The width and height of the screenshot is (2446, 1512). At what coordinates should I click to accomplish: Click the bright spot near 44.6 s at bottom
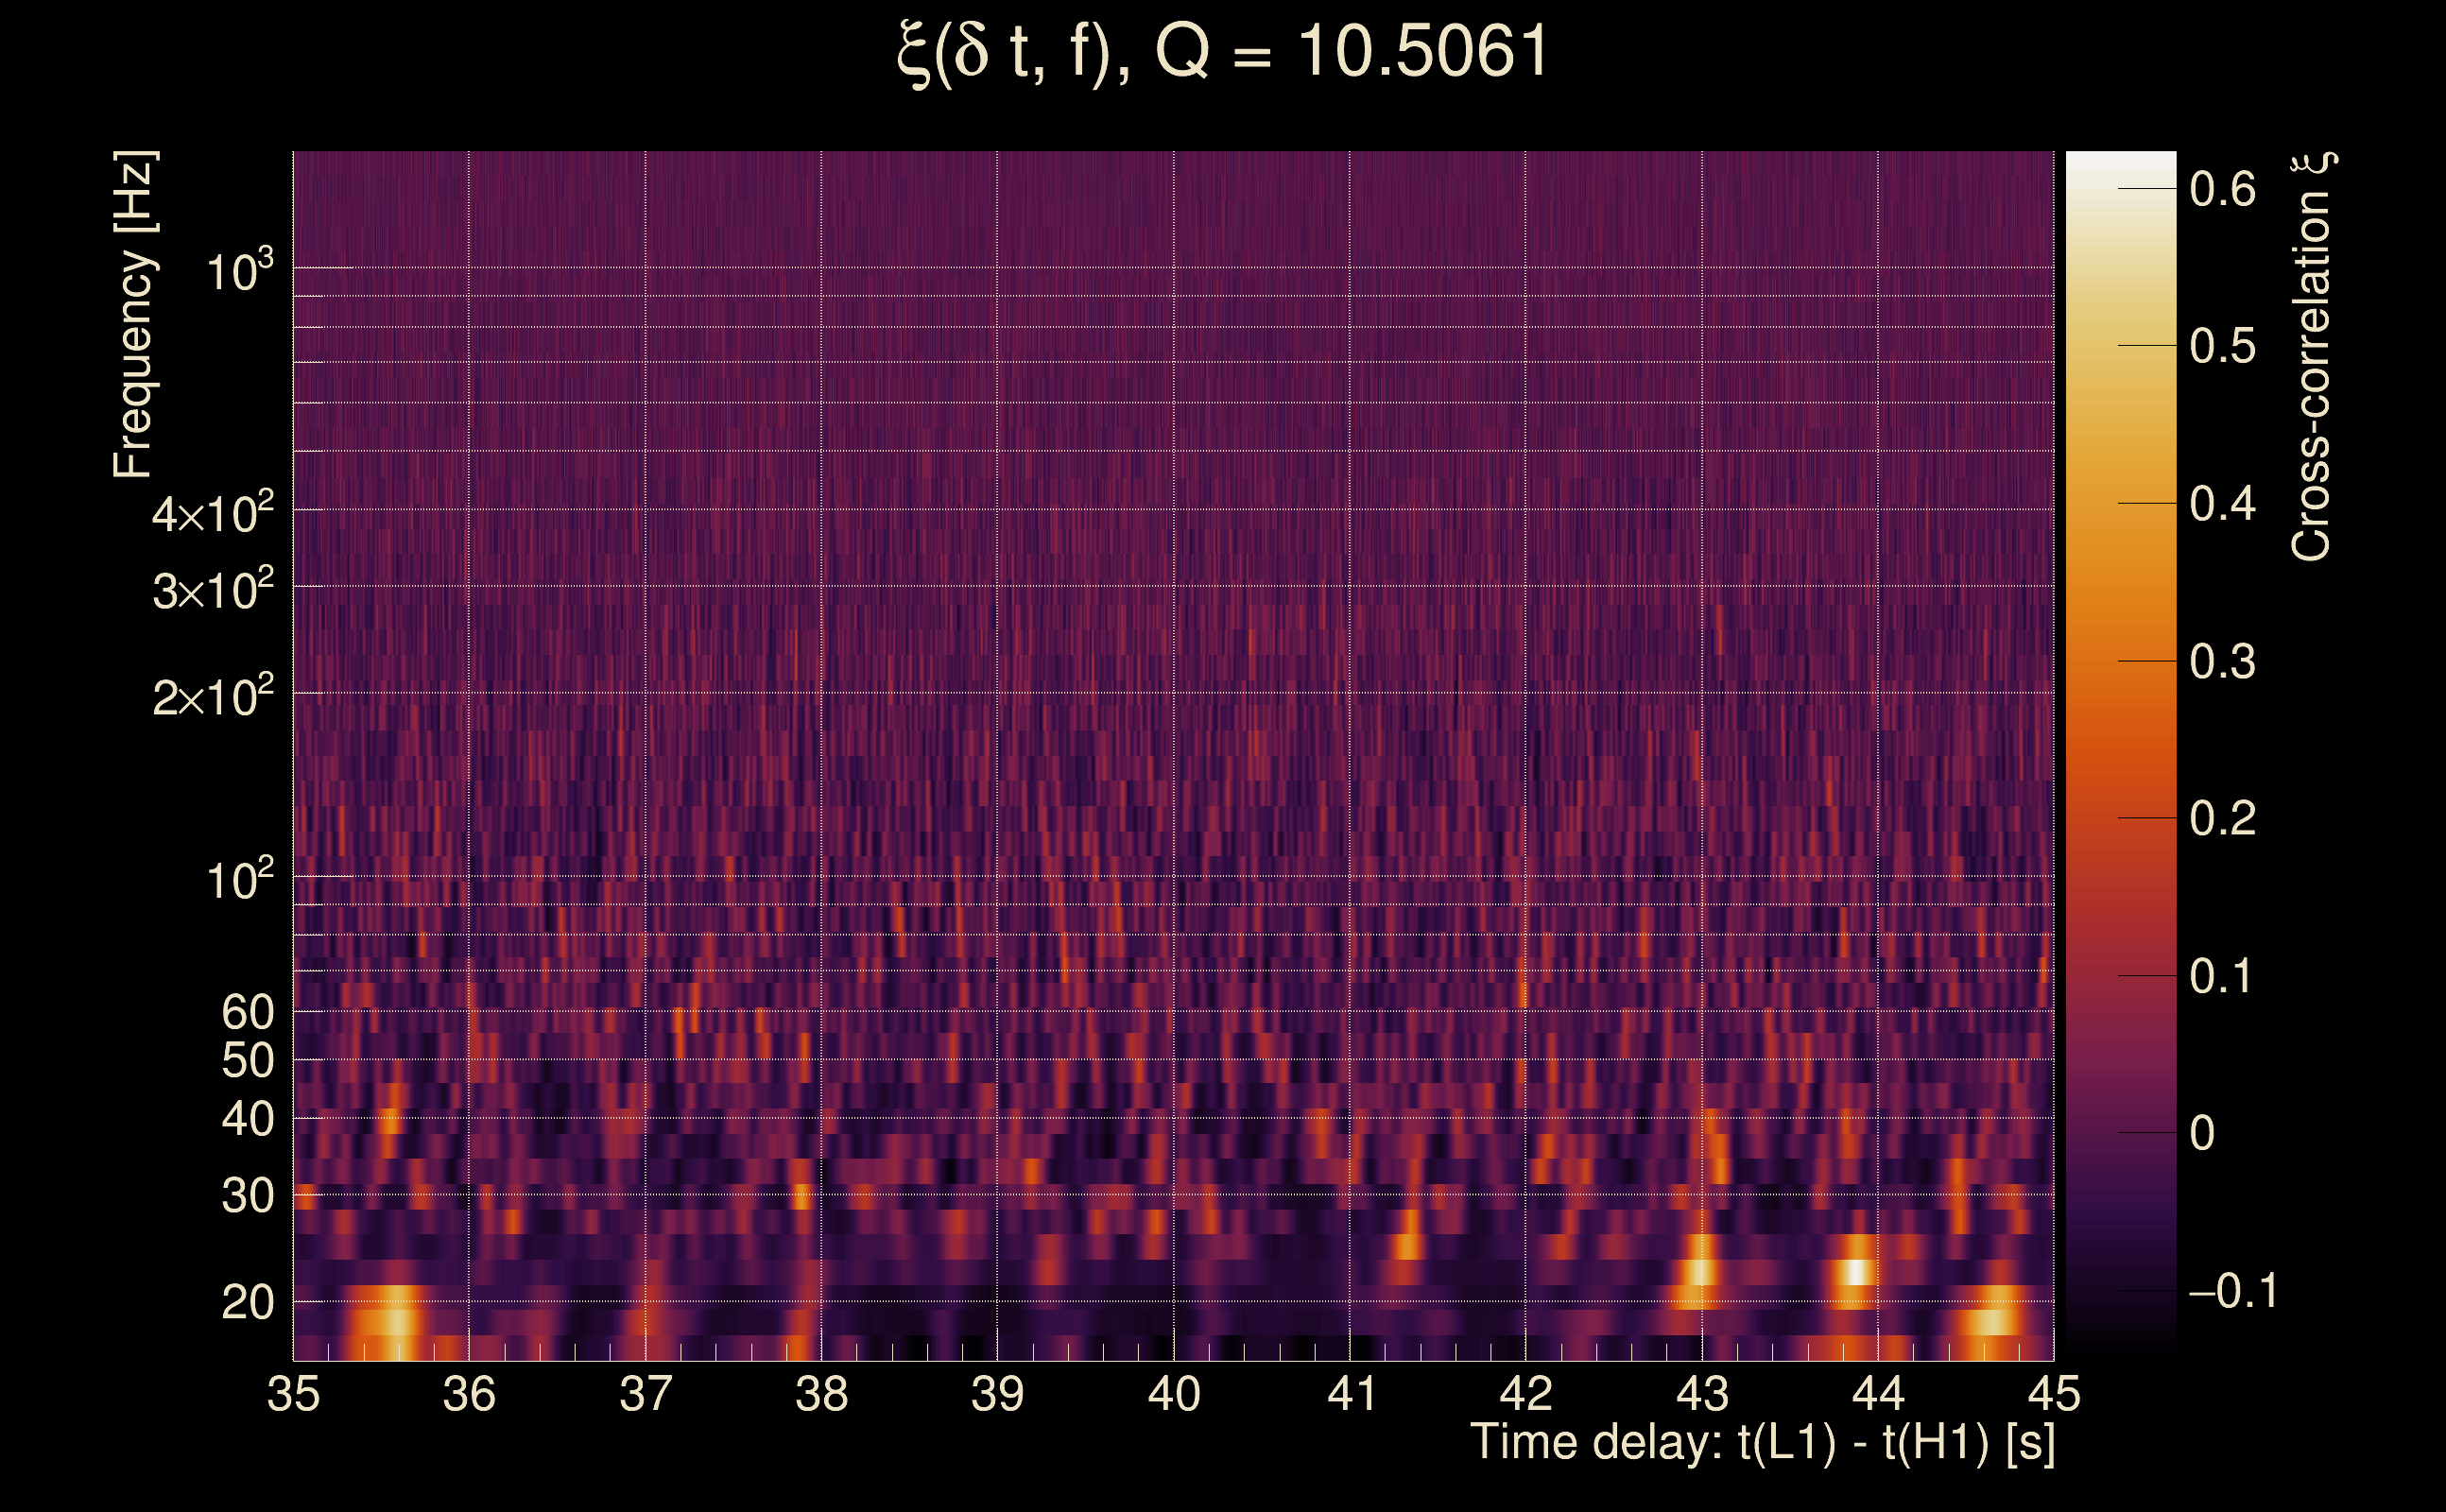click(x=1992, y=1323)
